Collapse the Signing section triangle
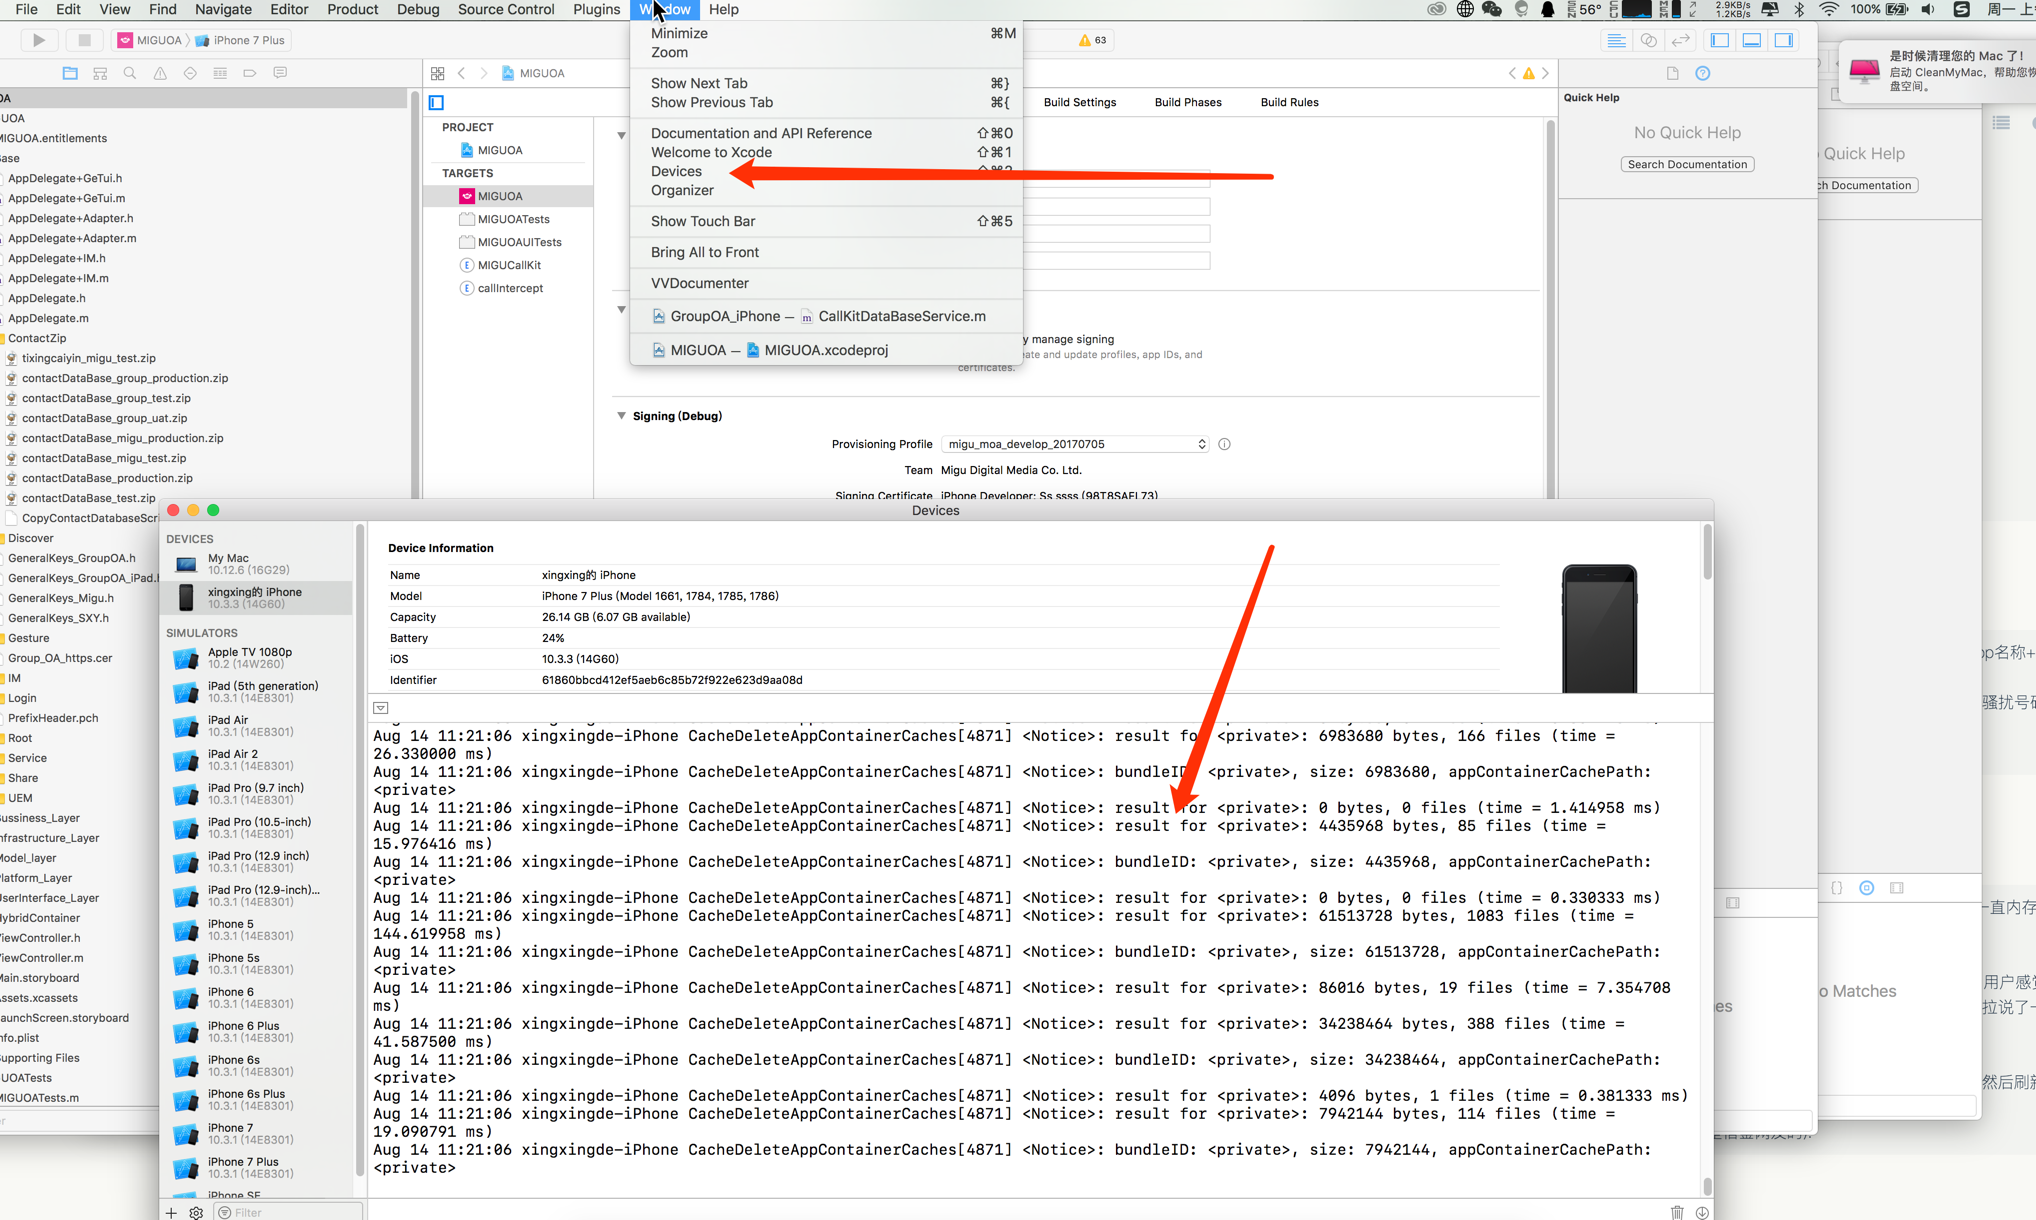 point(621,310)
